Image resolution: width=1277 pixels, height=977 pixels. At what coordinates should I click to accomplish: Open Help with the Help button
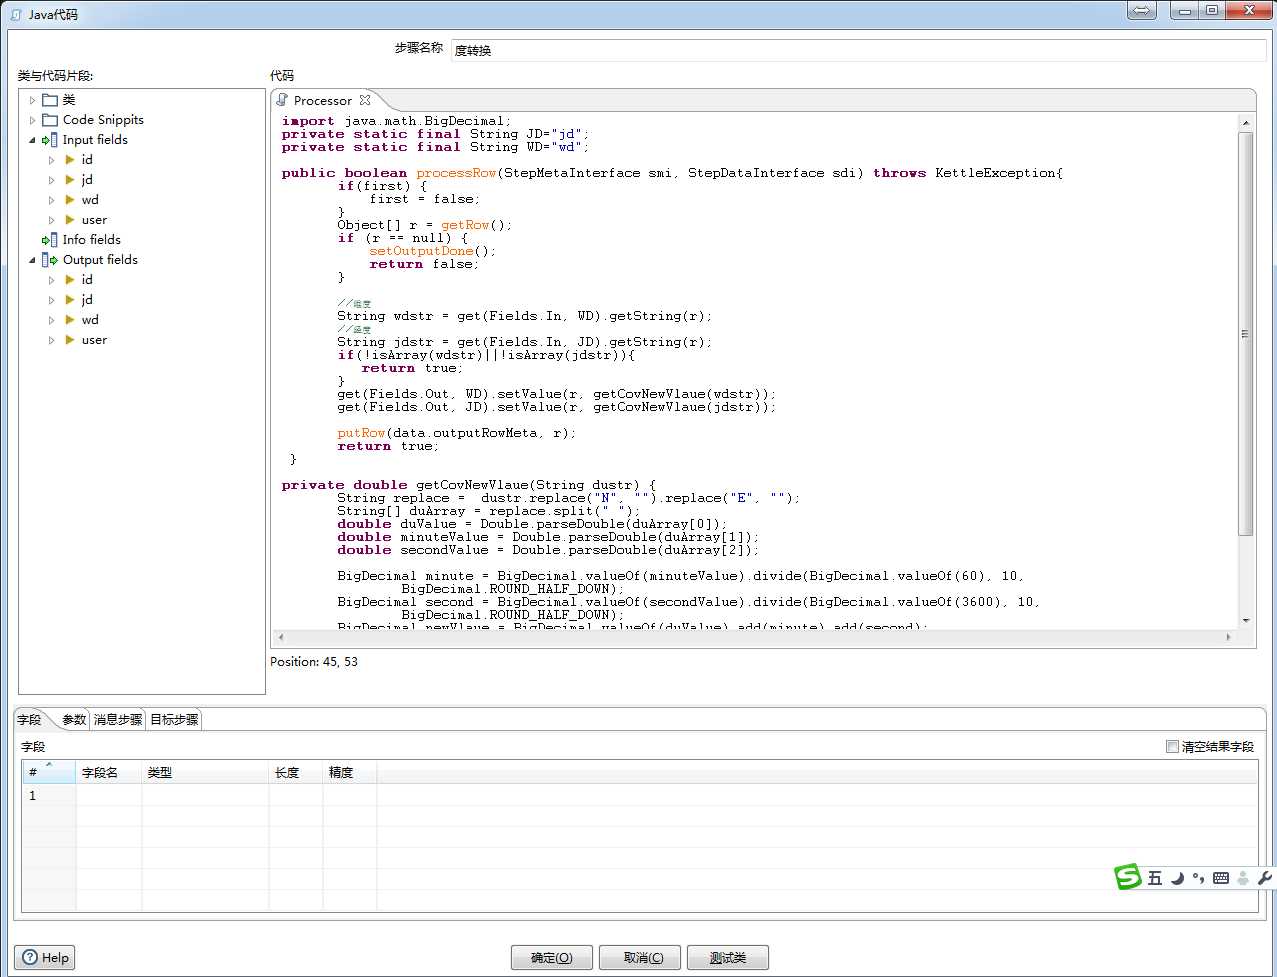point(46,958)
